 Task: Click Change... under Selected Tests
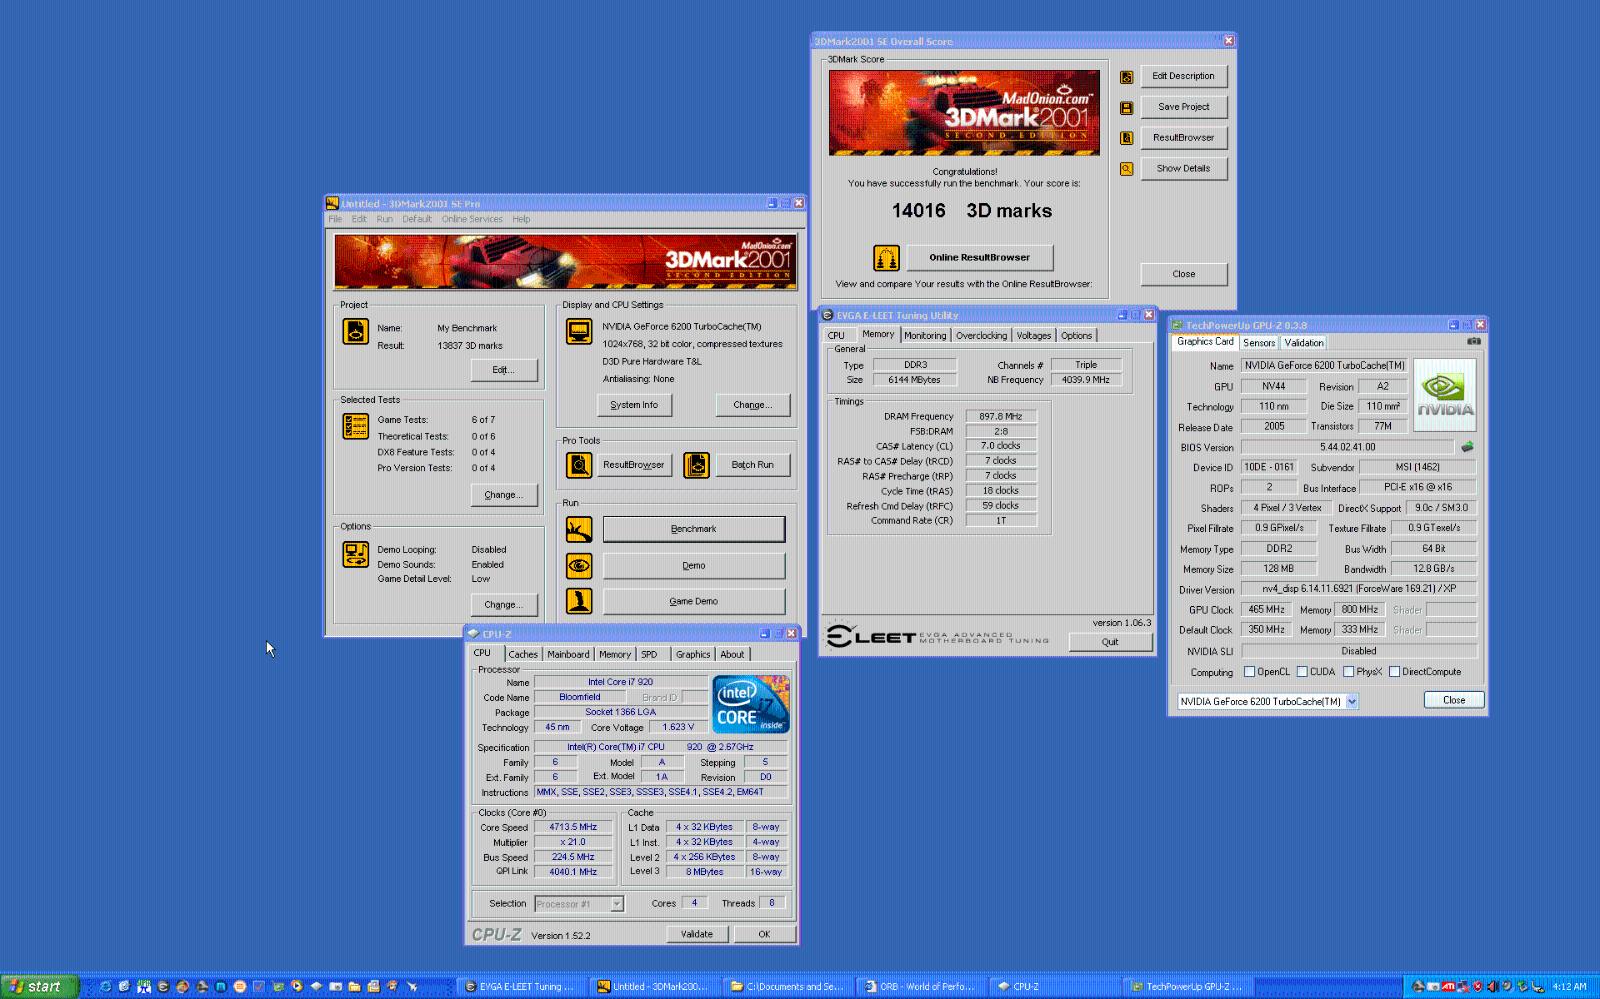tap(504, 495)
